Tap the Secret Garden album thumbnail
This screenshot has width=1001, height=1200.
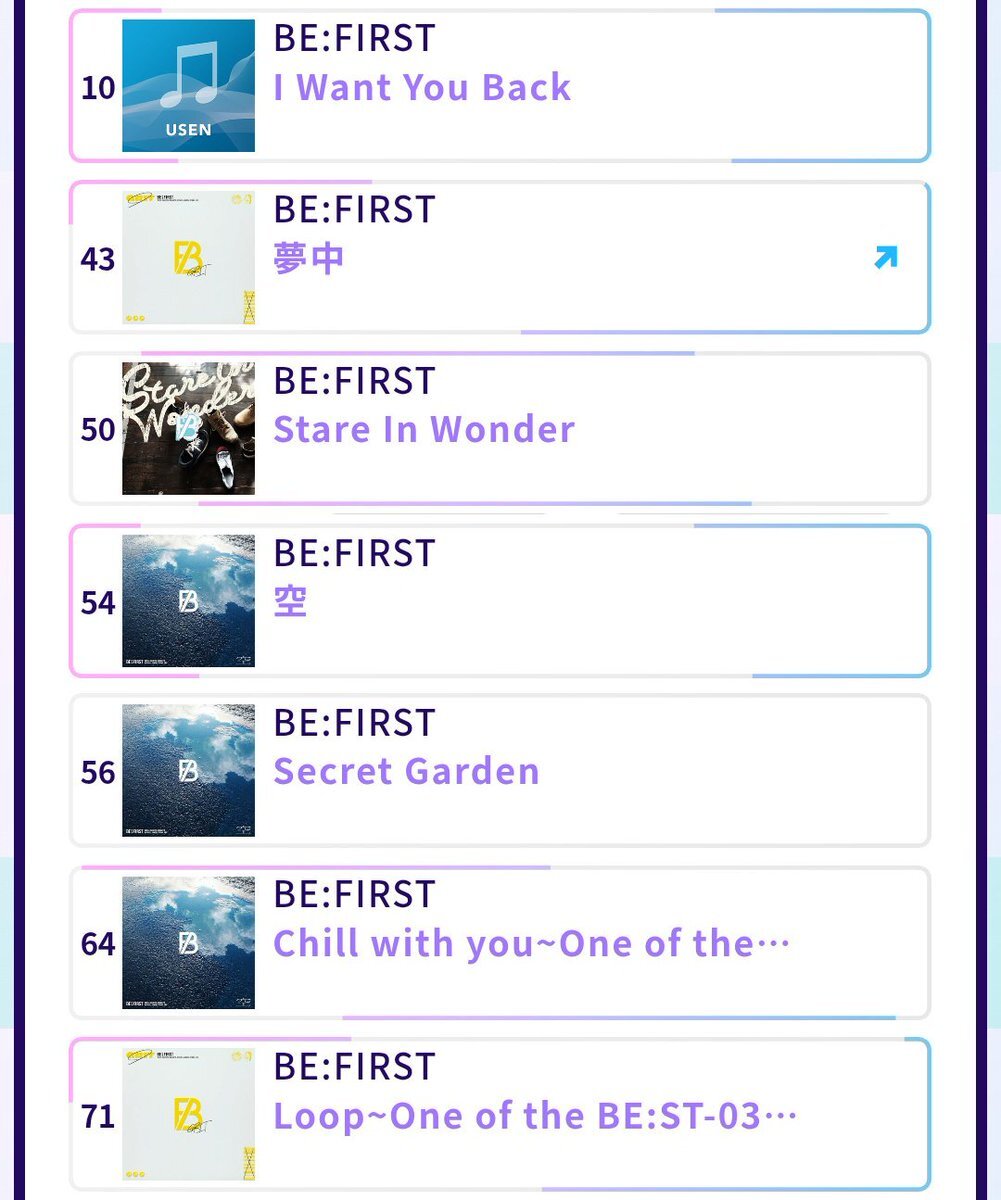pyautogui.click(x=188, y=771)
